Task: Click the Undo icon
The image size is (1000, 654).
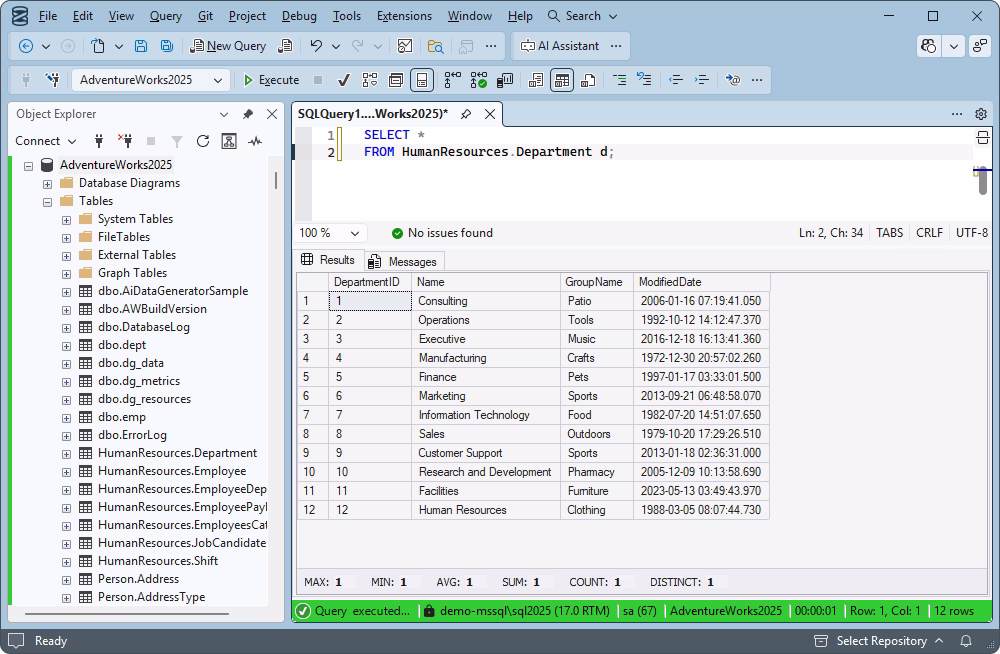Action: click(316, 46)
